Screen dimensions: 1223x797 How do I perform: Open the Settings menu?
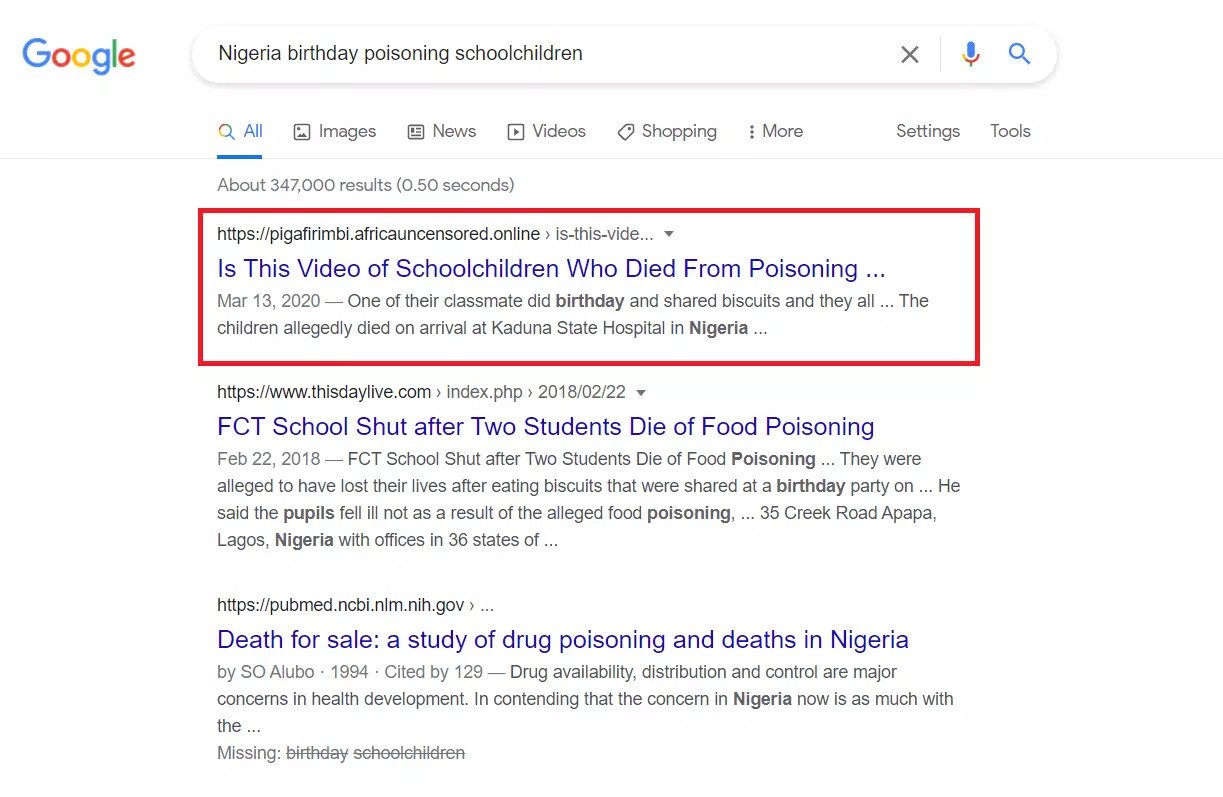[927, 131]
